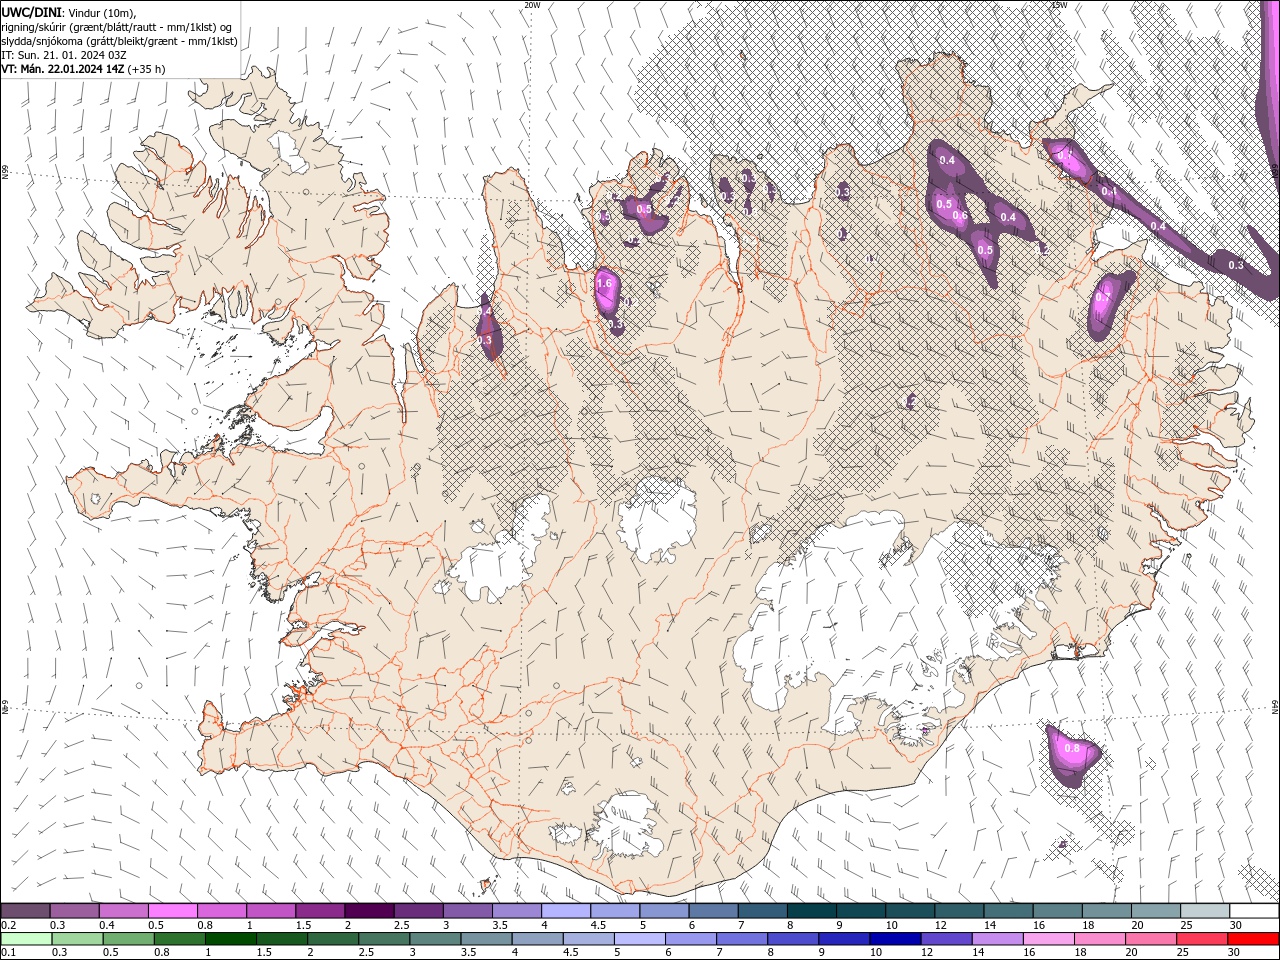Click the "UWC/DINI" title text
Image resolution: width=1280 pixels, height=960 pixels.
tap(32, 12)
